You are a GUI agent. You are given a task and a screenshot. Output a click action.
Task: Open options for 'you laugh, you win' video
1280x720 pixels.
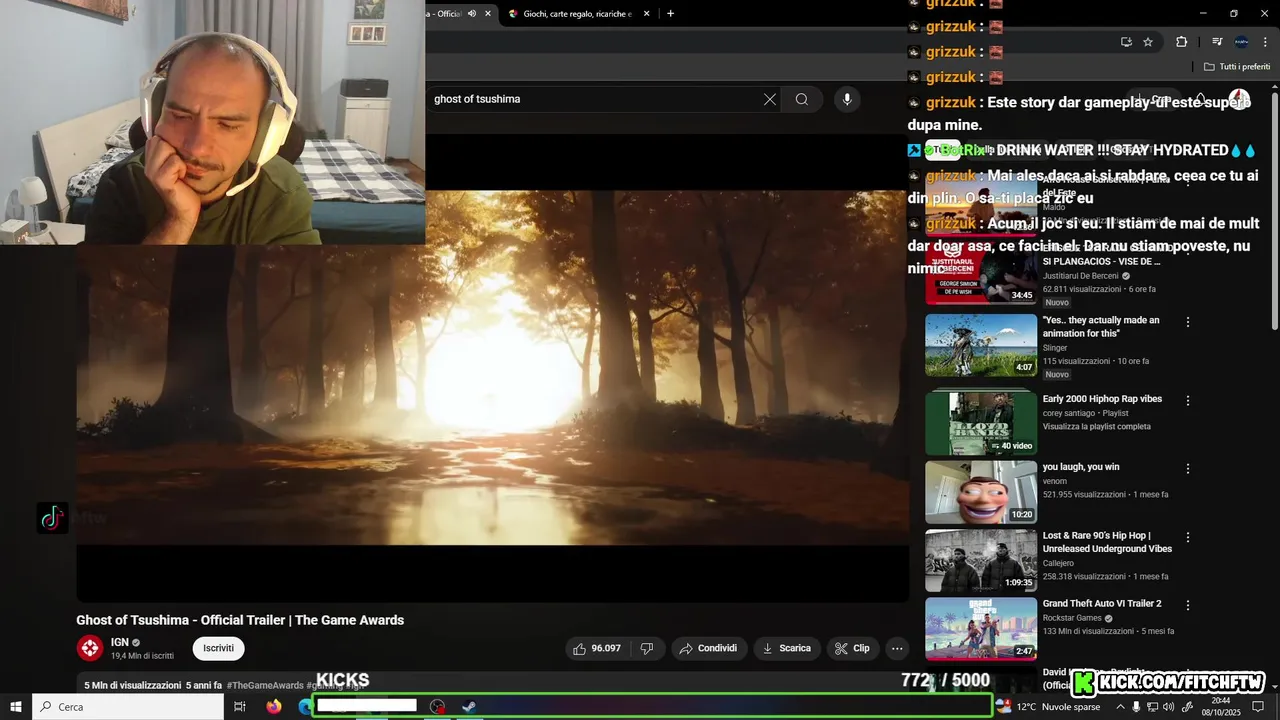1188,468
